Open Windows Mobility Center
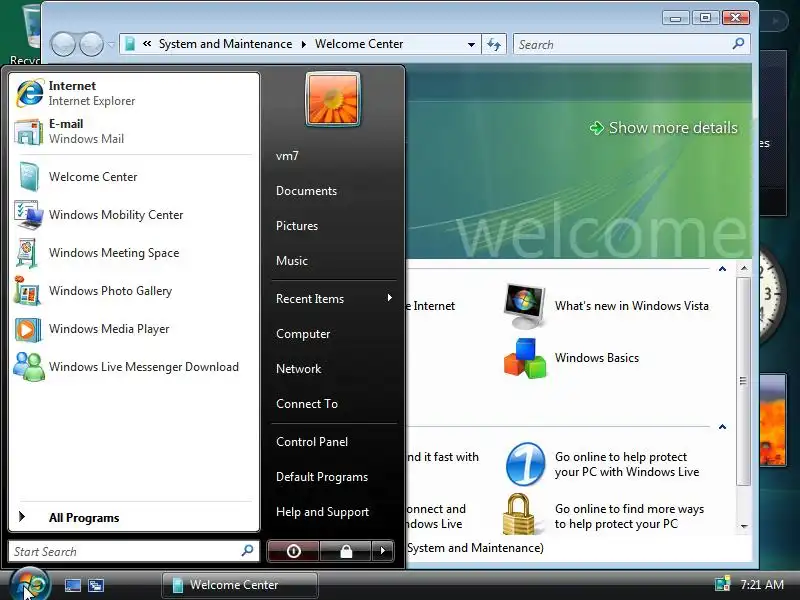Image resolution: width=800 pixels, height=600 pixels. pyautogui.click(x=134, y=215)
